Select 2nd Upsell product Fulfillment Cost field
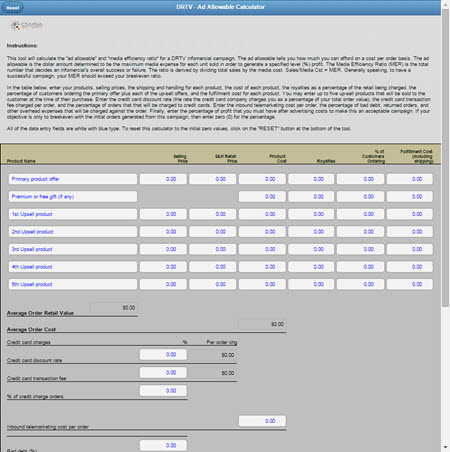Image resolution: width=450 pixels, height=452 pixels. 410,232
